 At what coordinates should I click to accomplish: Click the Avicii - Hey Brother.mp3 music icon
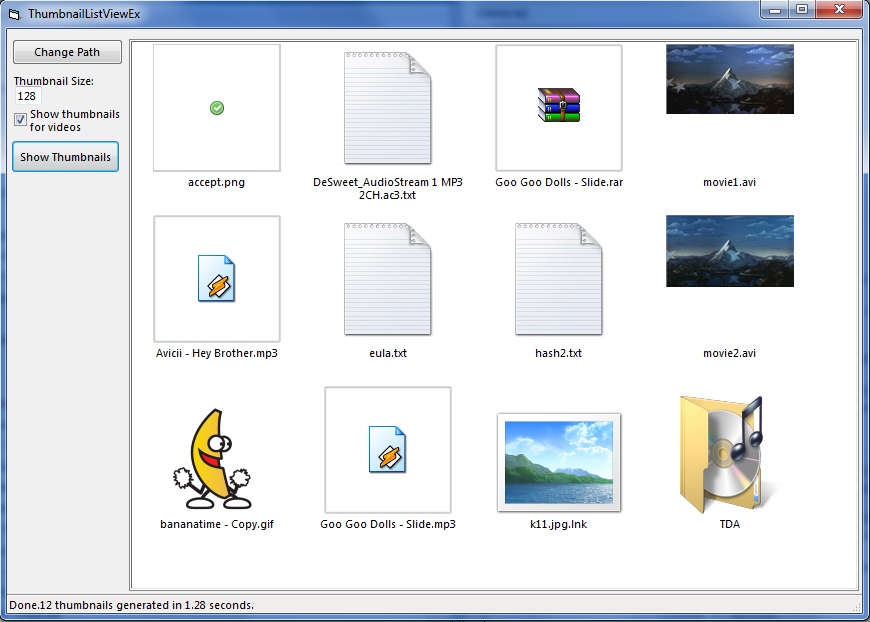point(215,278)
